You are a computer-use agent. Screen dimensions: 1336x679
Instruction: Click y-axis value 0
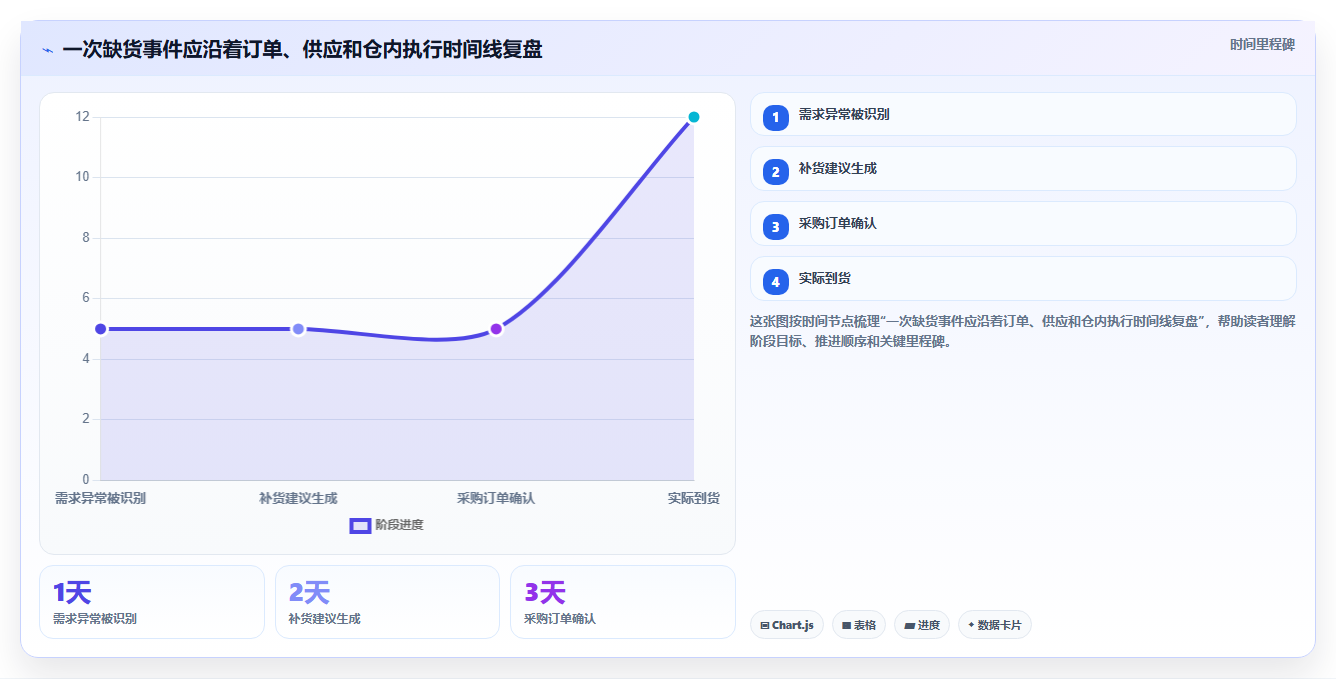(x=85, y=479)
